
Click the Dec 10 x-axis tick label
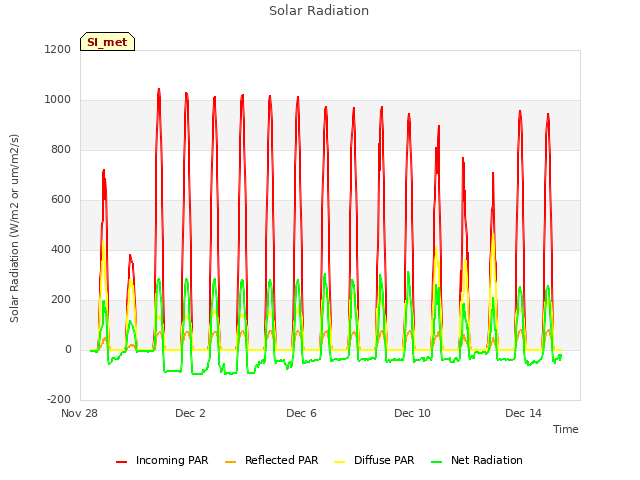pyautogui.click(x=412, y=413)
